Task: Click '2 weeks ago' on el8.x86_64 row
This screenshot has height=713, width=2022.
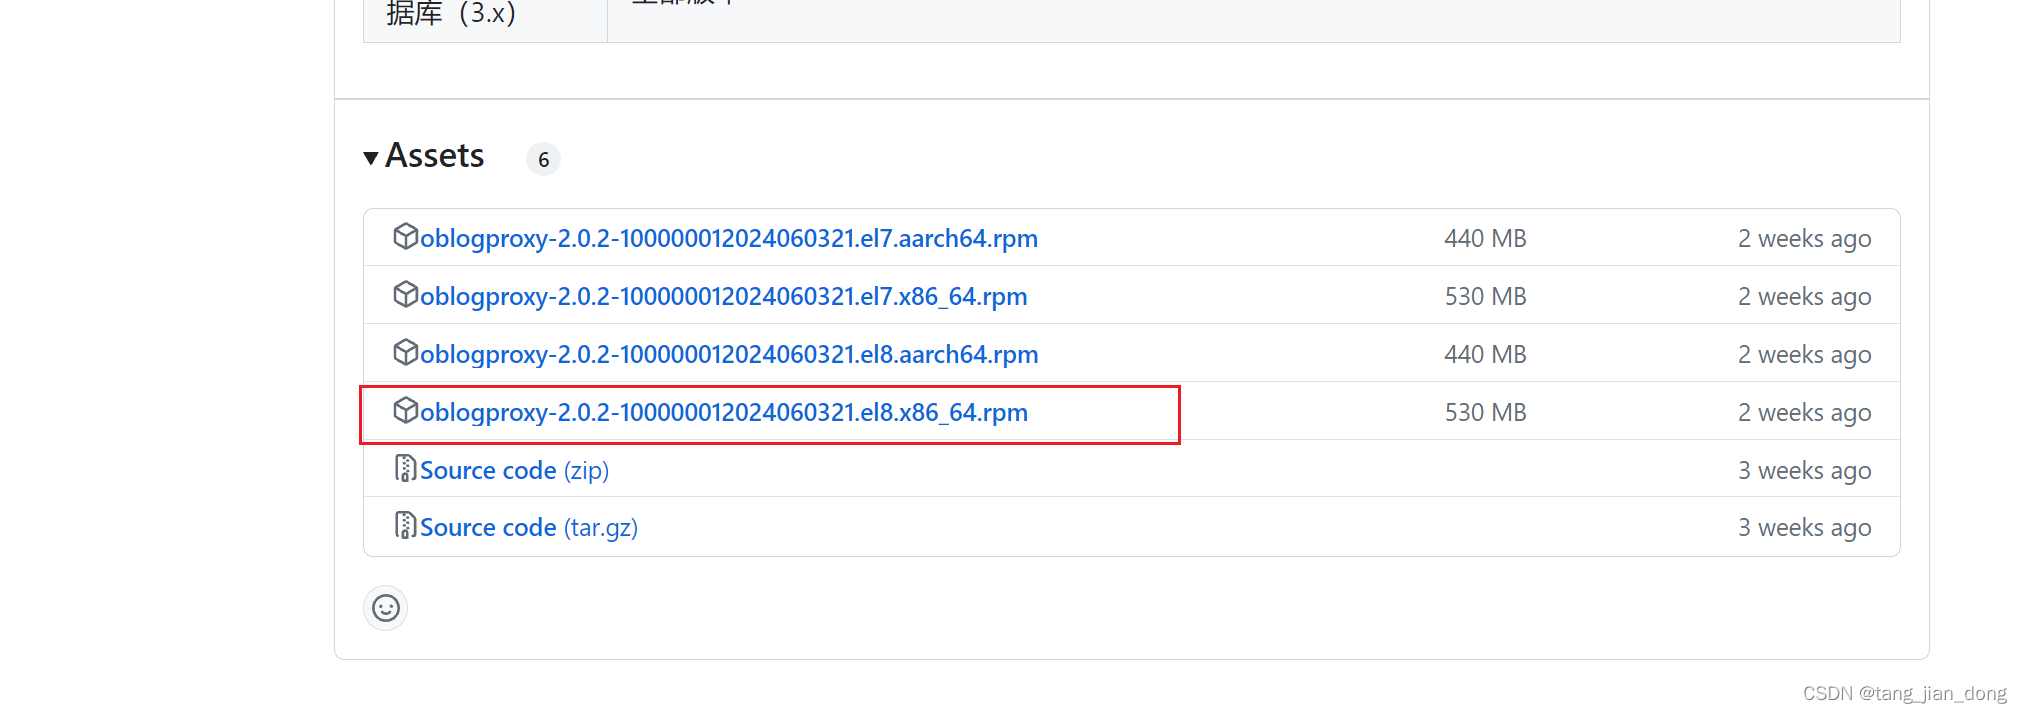Action: (1804, 413)
